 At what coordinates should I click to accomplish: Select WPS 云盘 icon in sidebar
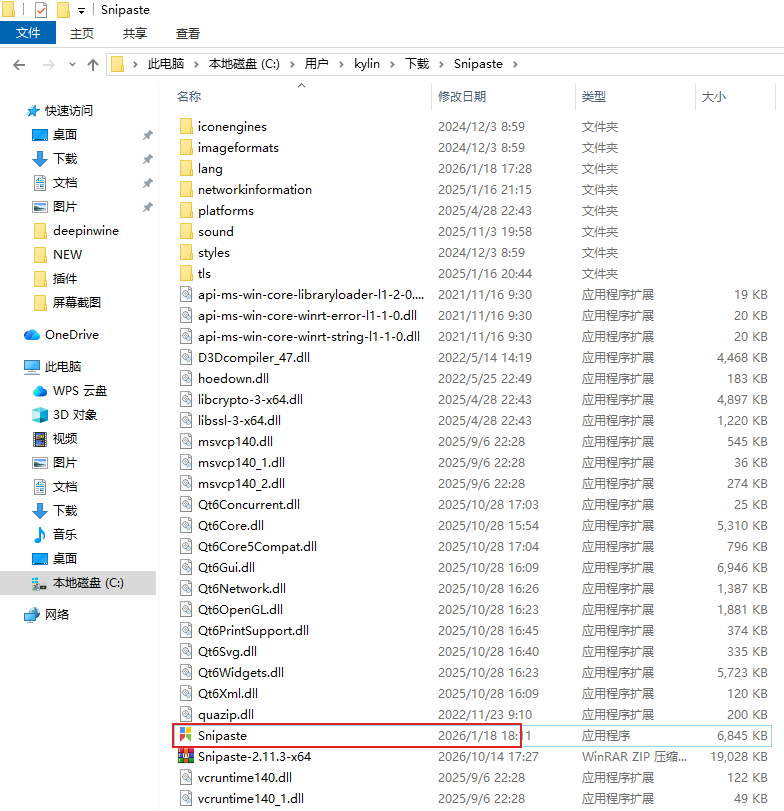[x=40, y=391]
